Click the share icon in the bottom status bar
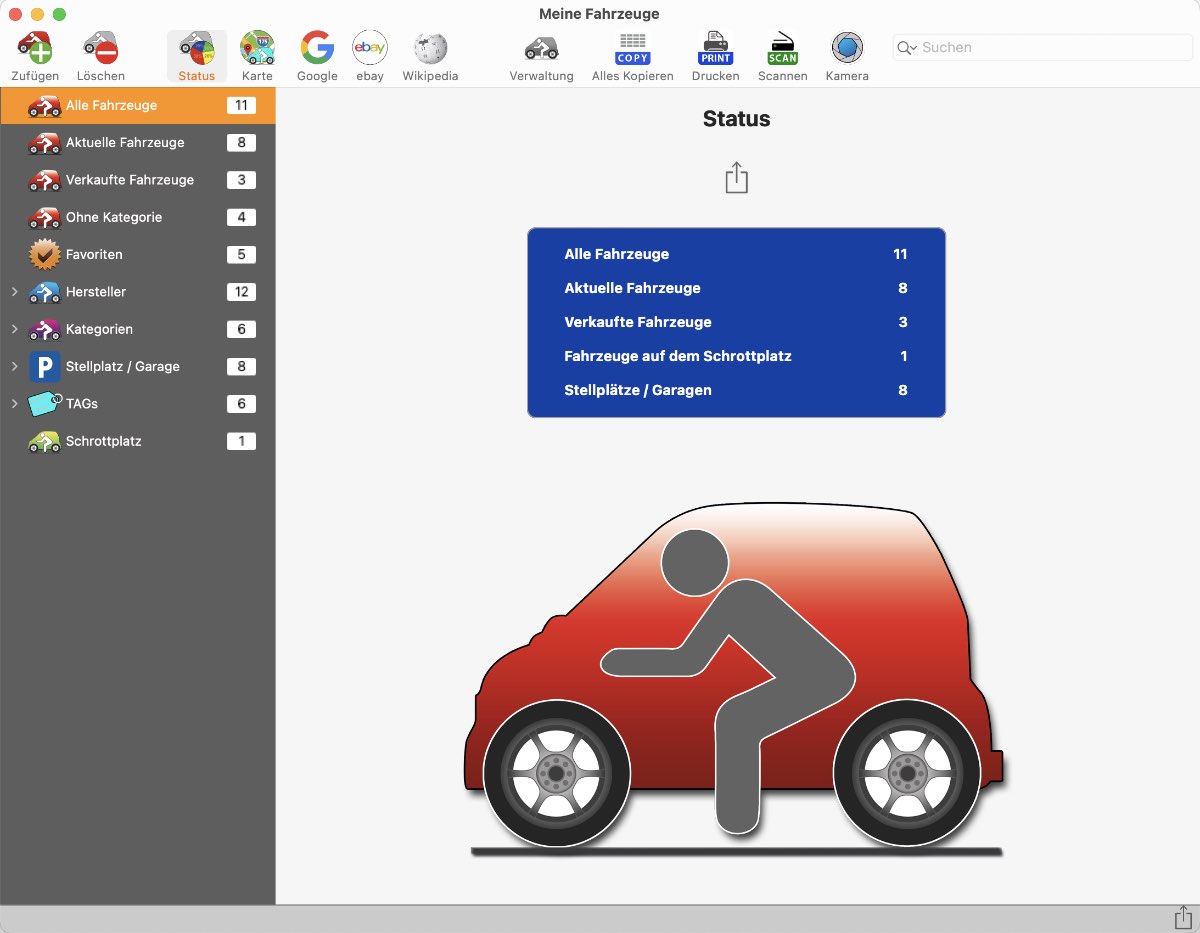This screenshot has height=933, width=1200. pyautogui.click(x=1185, y=918)
